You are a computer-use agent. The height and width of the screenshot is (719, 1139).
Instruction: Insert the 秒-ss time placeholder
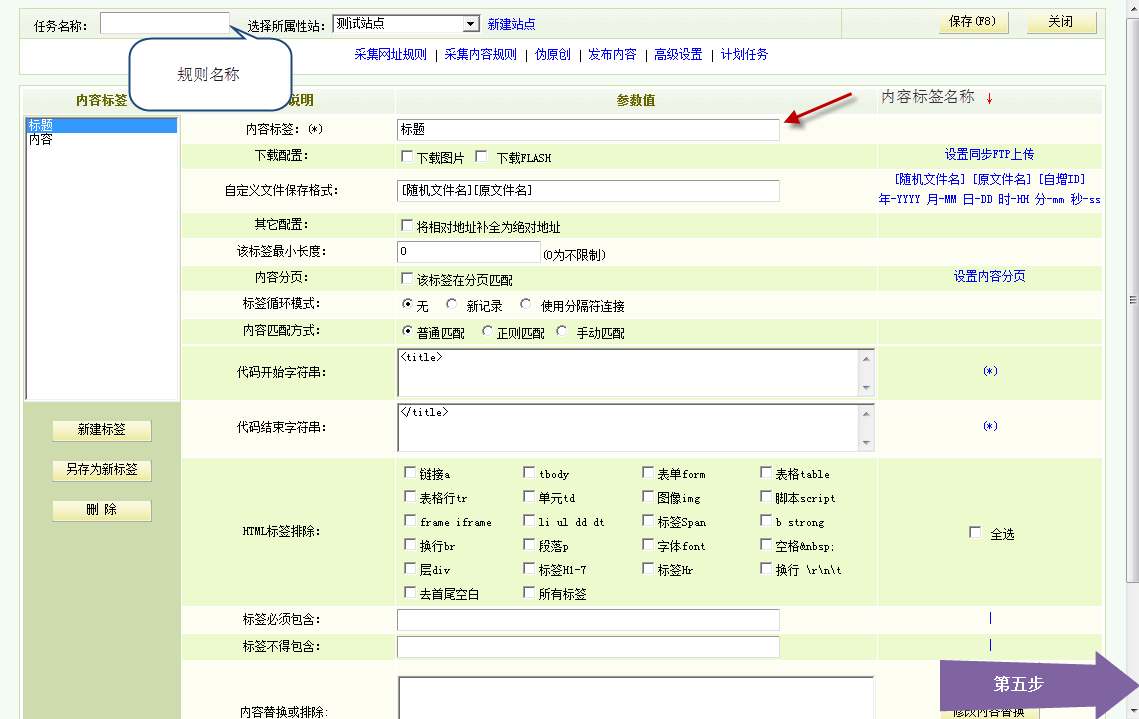click(1085, 199)
